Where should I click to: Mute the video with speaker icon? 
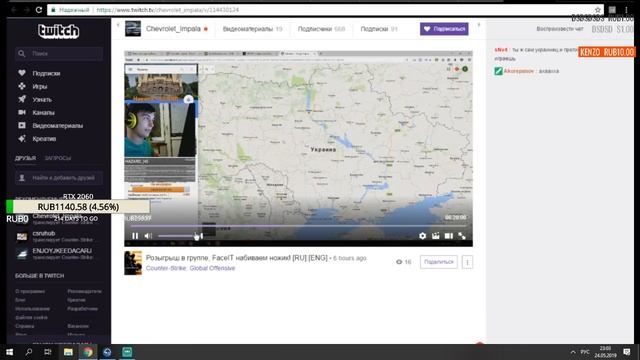[149, 236]
